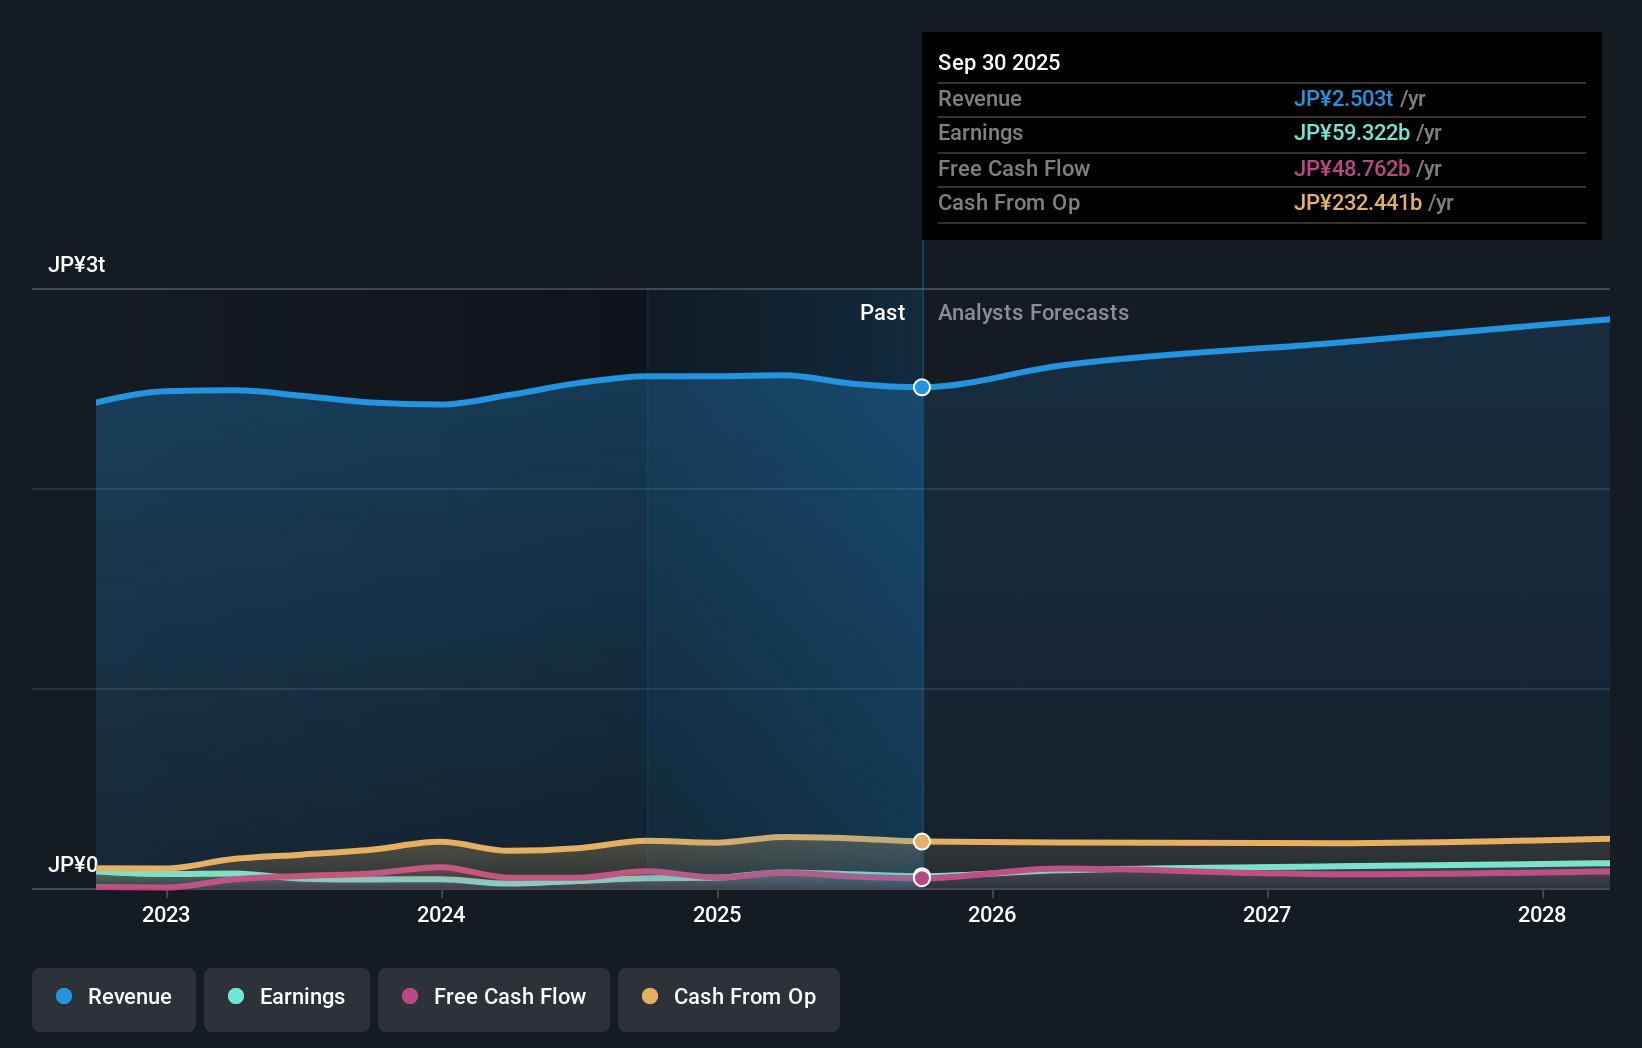Switch to the Past section label
The width and height of the screenshot is (1642, 1048).
point(882,313)
